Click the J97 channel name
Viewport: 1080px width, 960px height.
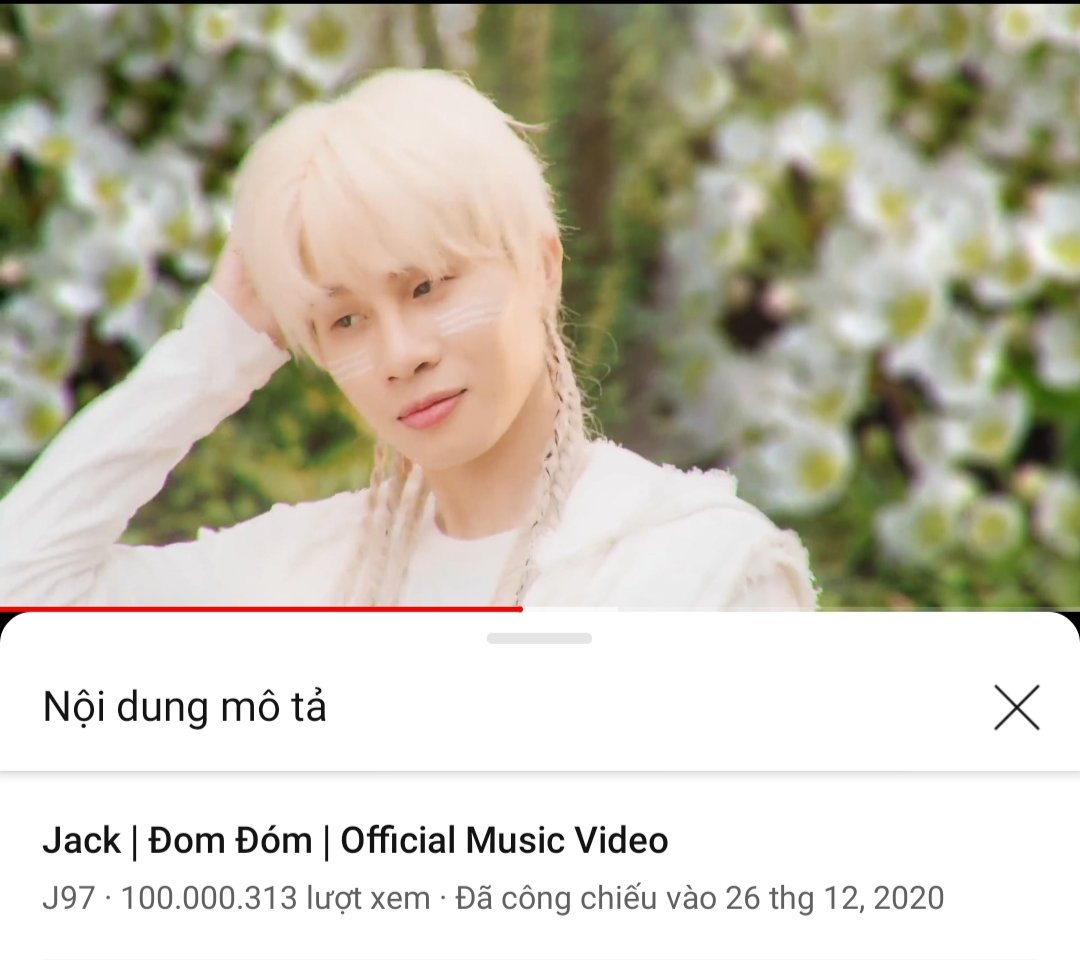coord(68,898)
